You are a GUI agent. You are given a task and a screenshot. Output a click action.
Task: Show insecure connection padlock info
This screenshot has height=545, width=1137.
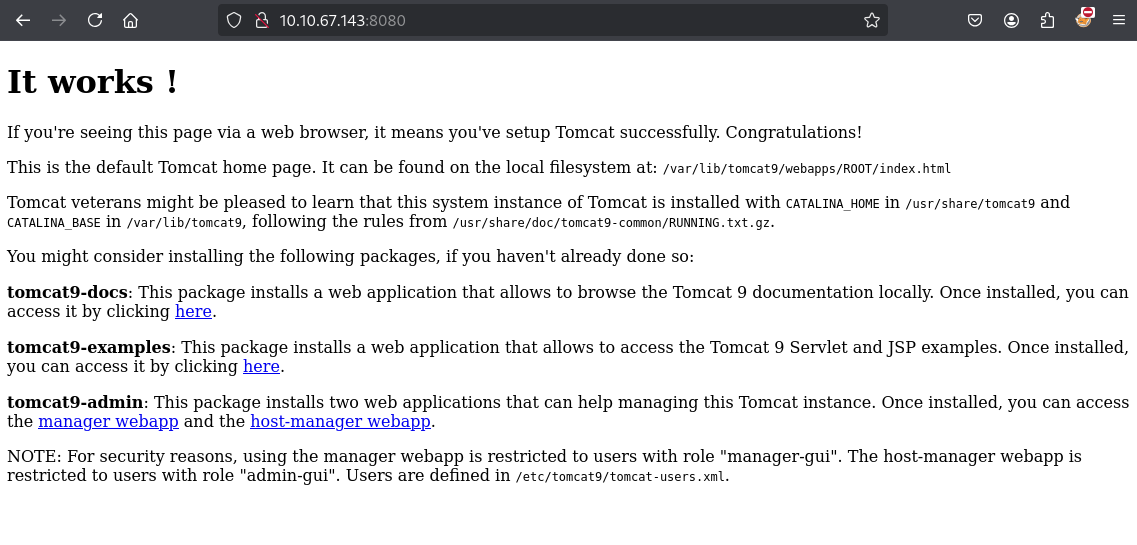(x=262, y=20)
